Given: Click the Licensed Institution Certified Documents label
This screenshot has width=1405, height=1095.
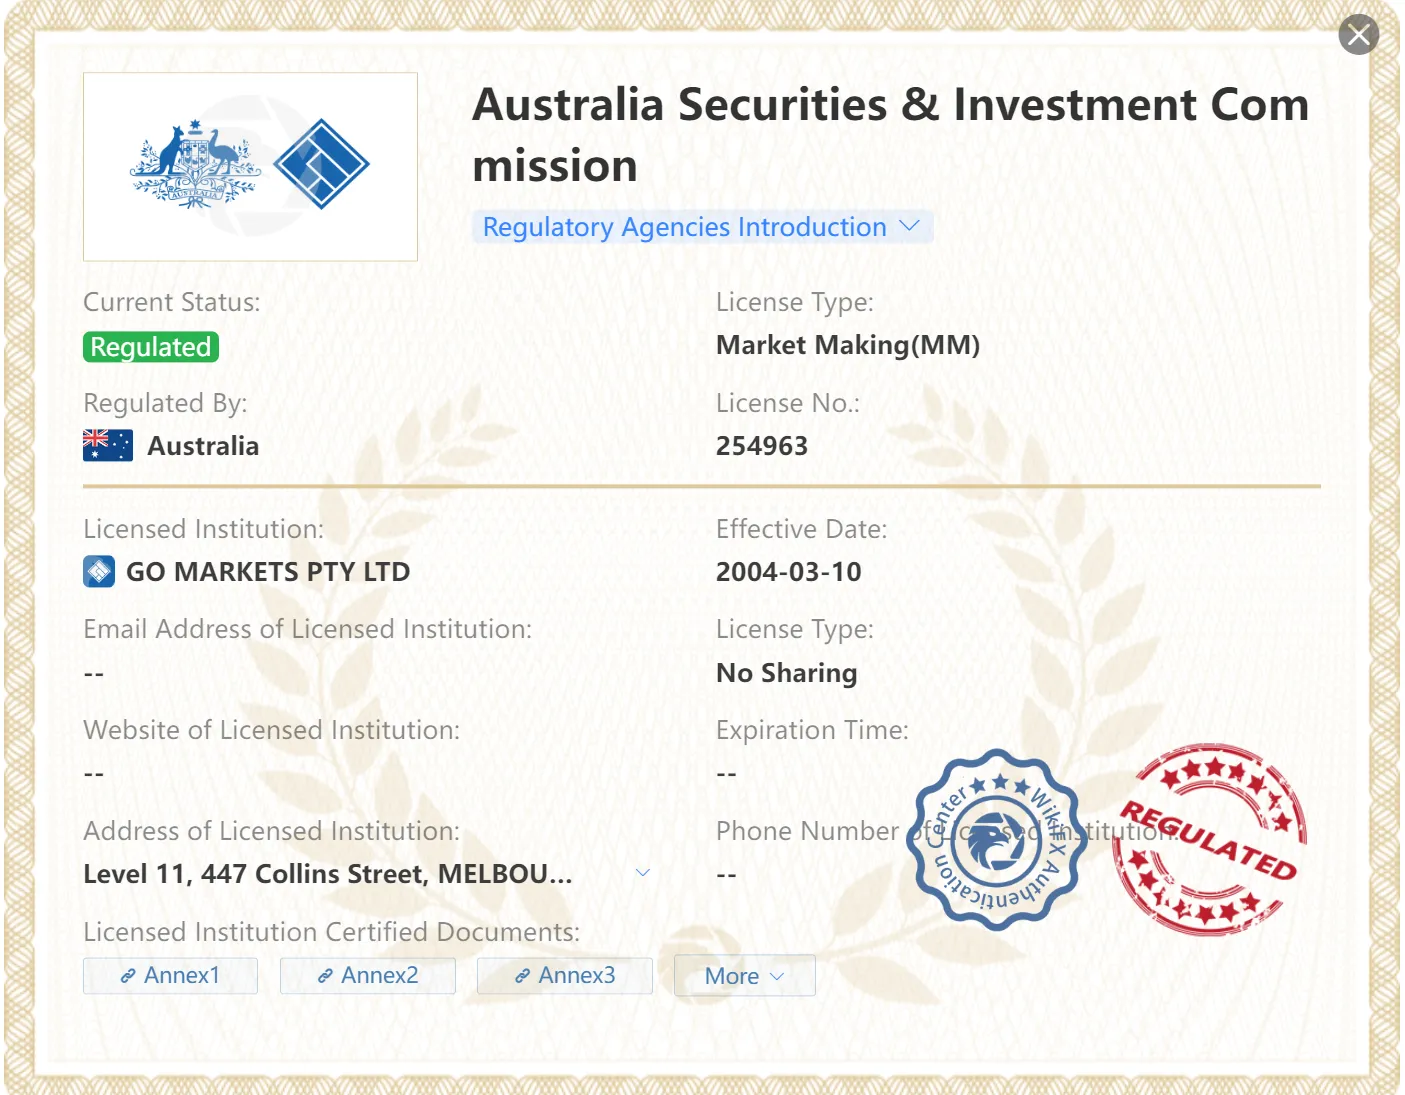Looking at the screenshot, I should pyautogui.click(x=331, y=932).
